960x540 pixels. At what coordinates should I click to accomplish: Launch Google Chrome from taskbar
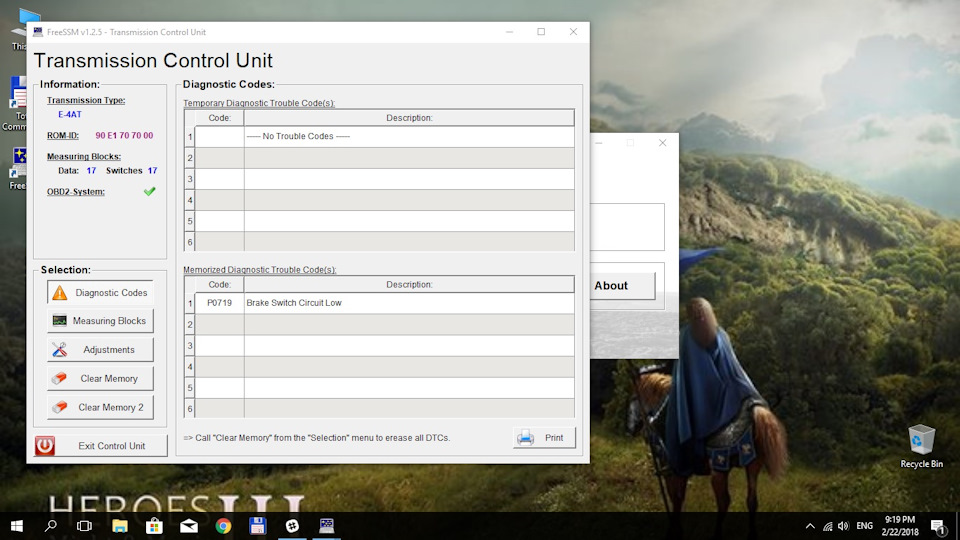pos(223,526)
